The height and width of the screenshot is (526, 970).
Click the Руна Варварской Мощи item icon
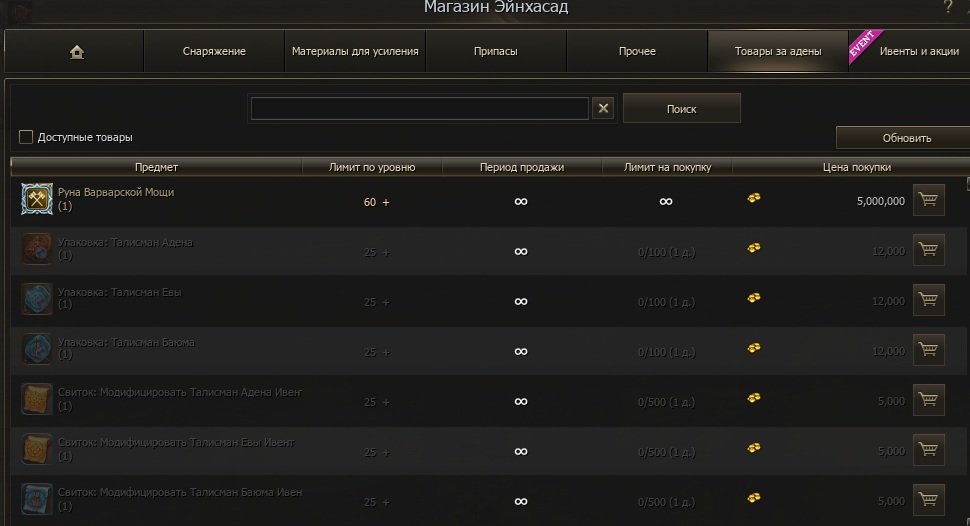point(37,199)
